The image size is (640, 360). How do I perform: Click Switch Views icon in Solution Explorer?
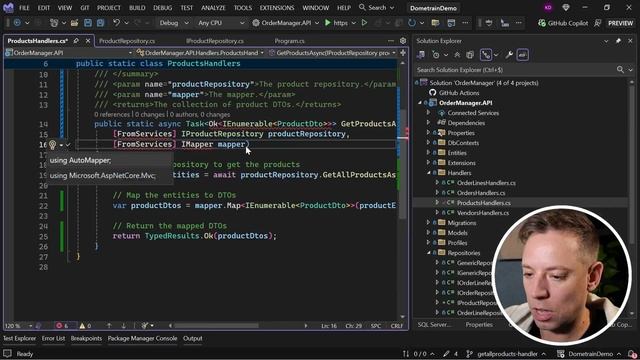click(421, 55)
